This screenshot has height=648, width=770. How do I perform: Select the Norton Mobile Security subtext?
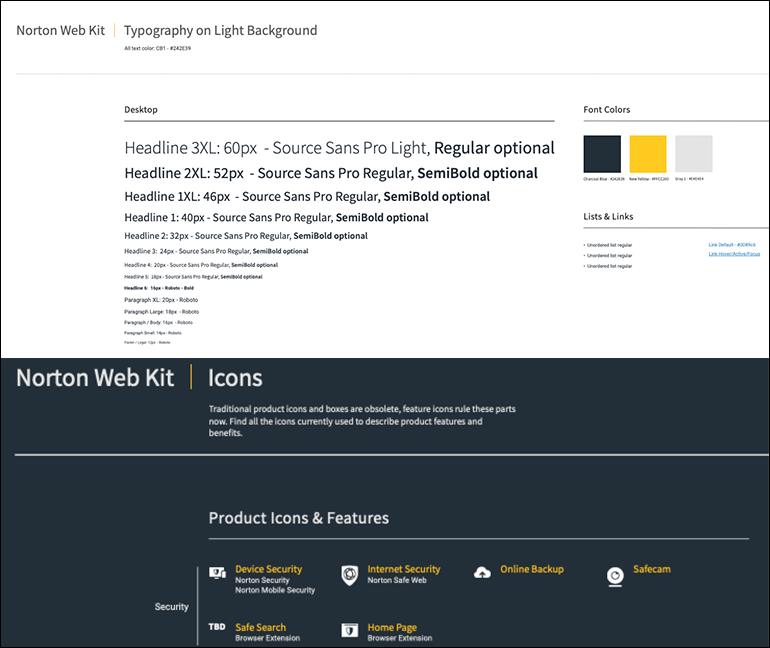click(x=275, y=590)
